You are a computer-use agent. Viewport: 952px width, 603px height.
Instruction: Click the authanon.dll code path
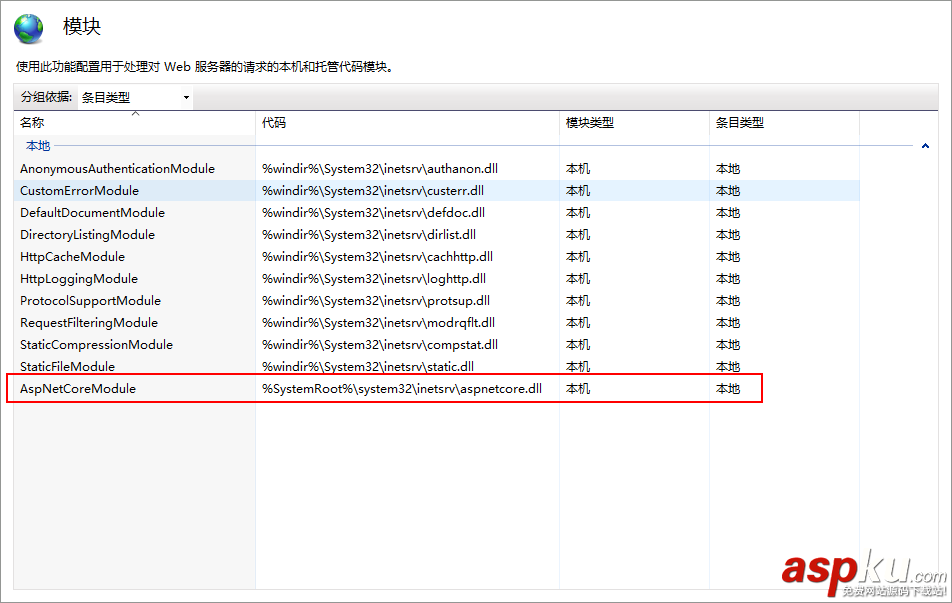coord(380,169)
